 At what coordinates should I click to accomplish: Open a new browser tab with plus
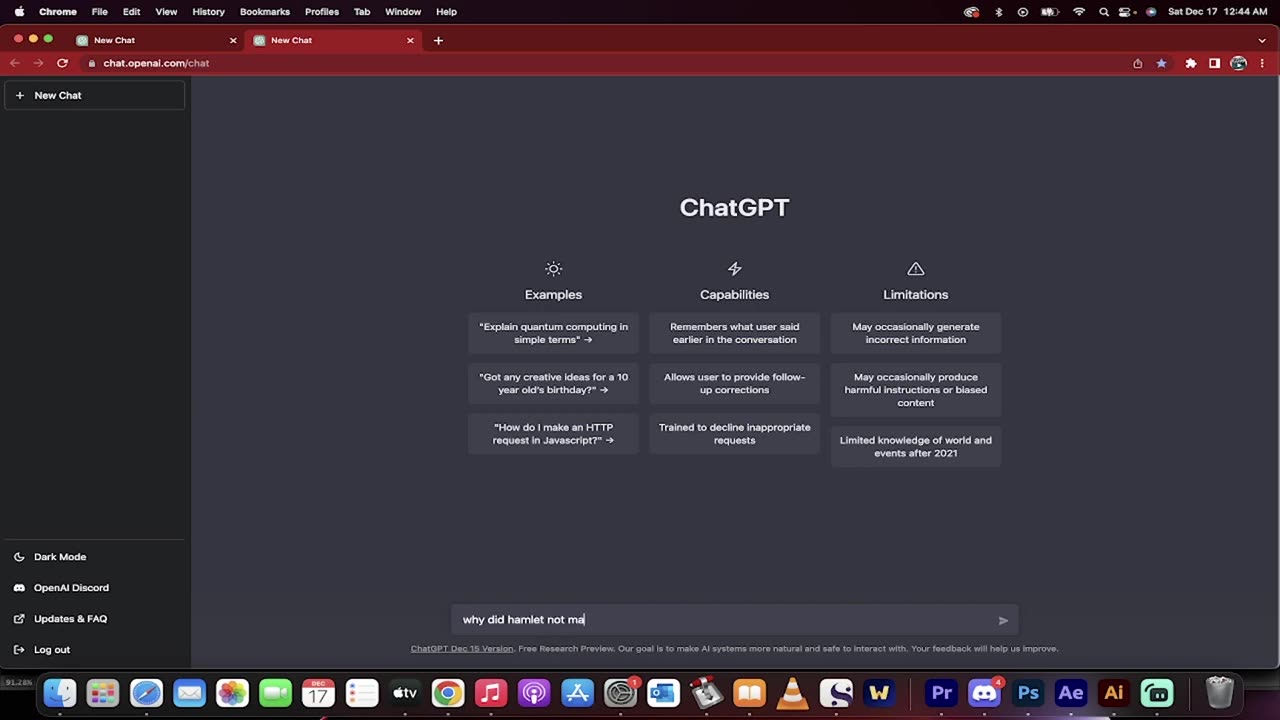point(438,40)
